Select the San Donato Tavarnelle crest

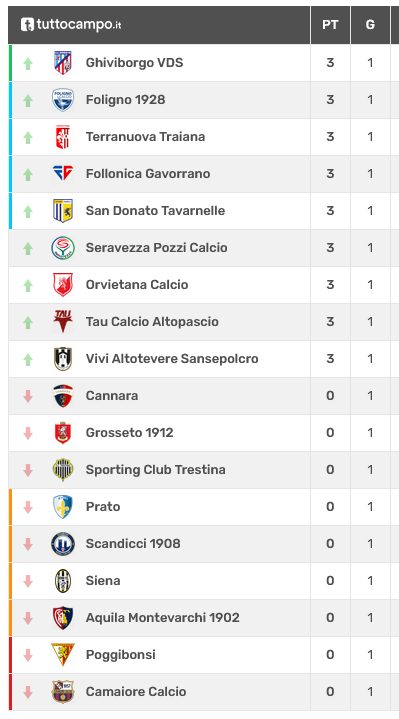[x=63, y=210]
